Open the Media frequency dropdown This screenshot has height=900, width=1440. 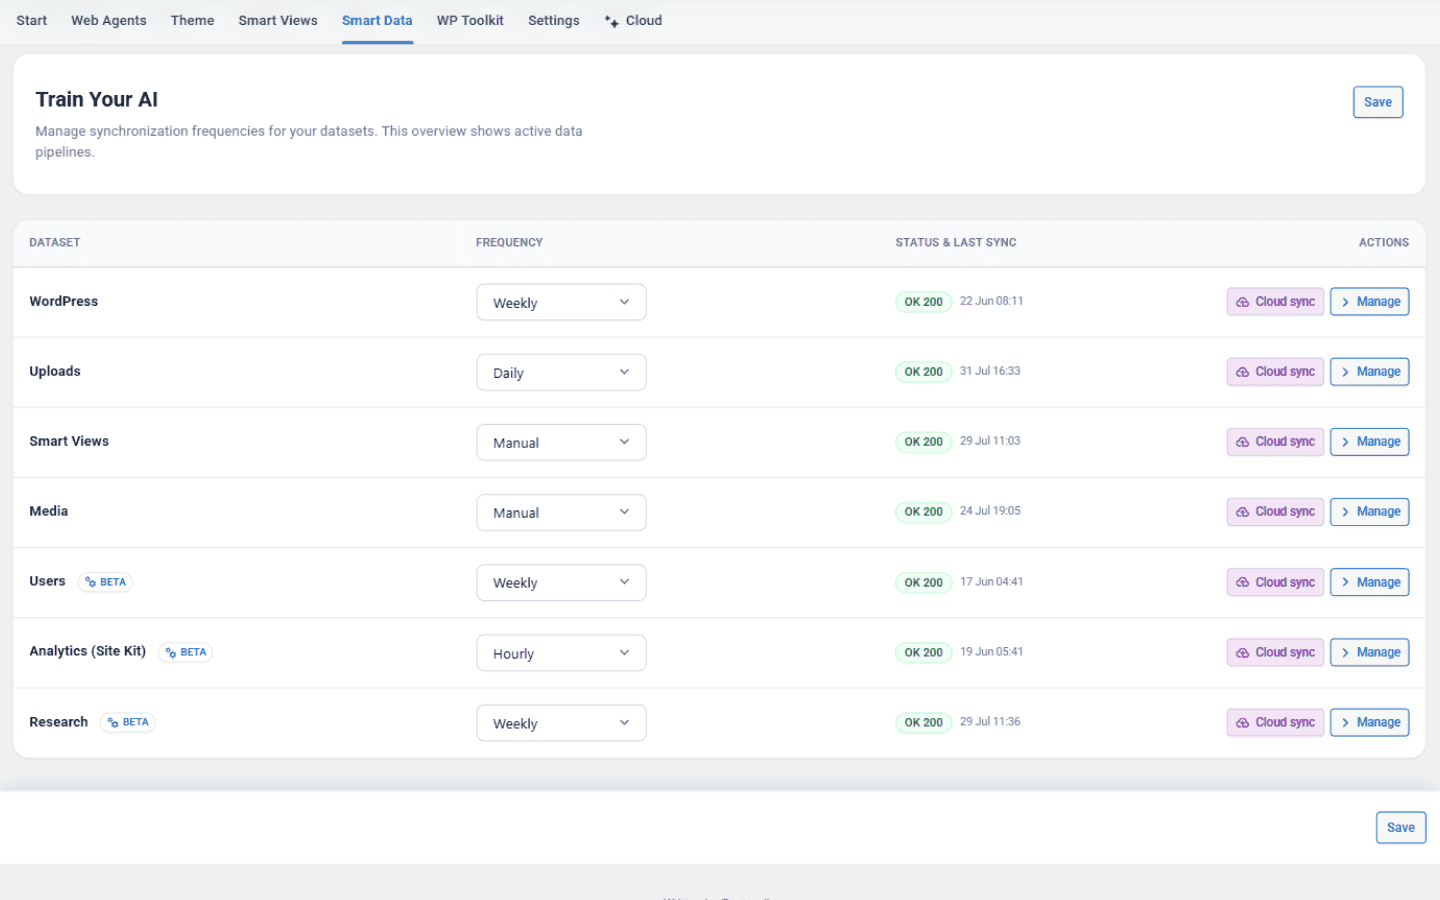tap(561, 512)
